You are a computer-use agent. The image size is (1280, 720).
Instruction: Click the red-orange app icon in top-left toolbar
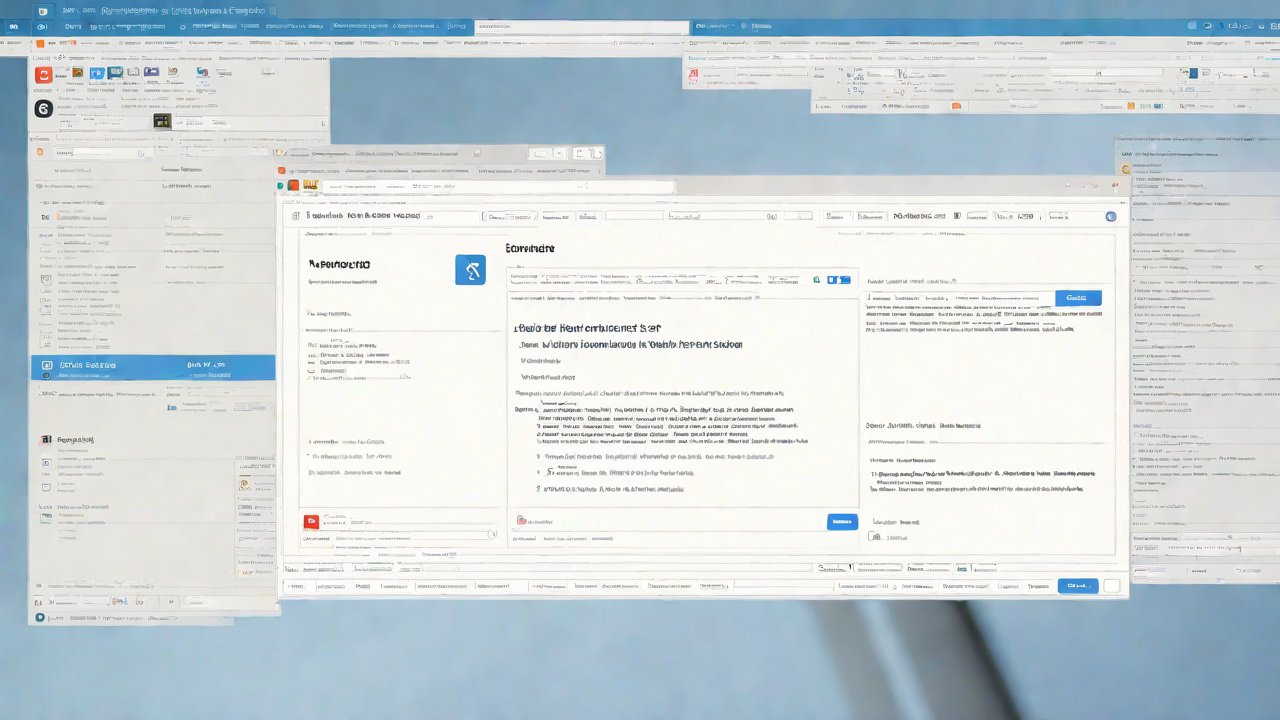43,75
